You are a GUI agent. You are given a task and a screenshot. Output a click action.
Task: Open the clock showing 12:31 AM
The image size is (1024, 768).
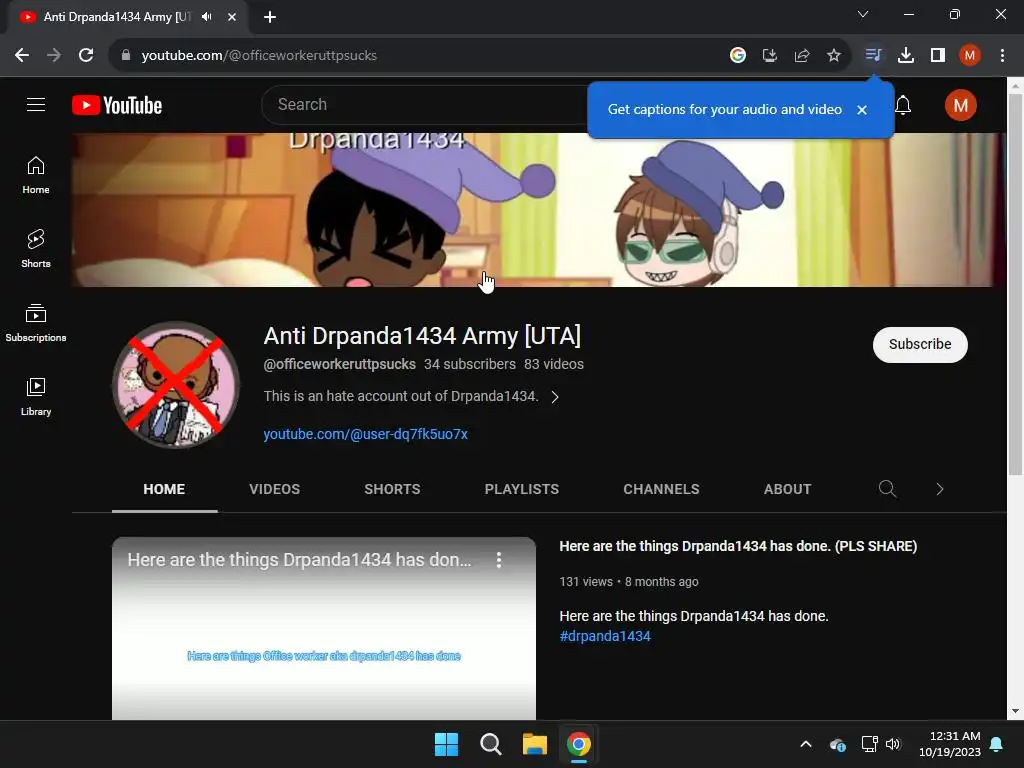950,744
